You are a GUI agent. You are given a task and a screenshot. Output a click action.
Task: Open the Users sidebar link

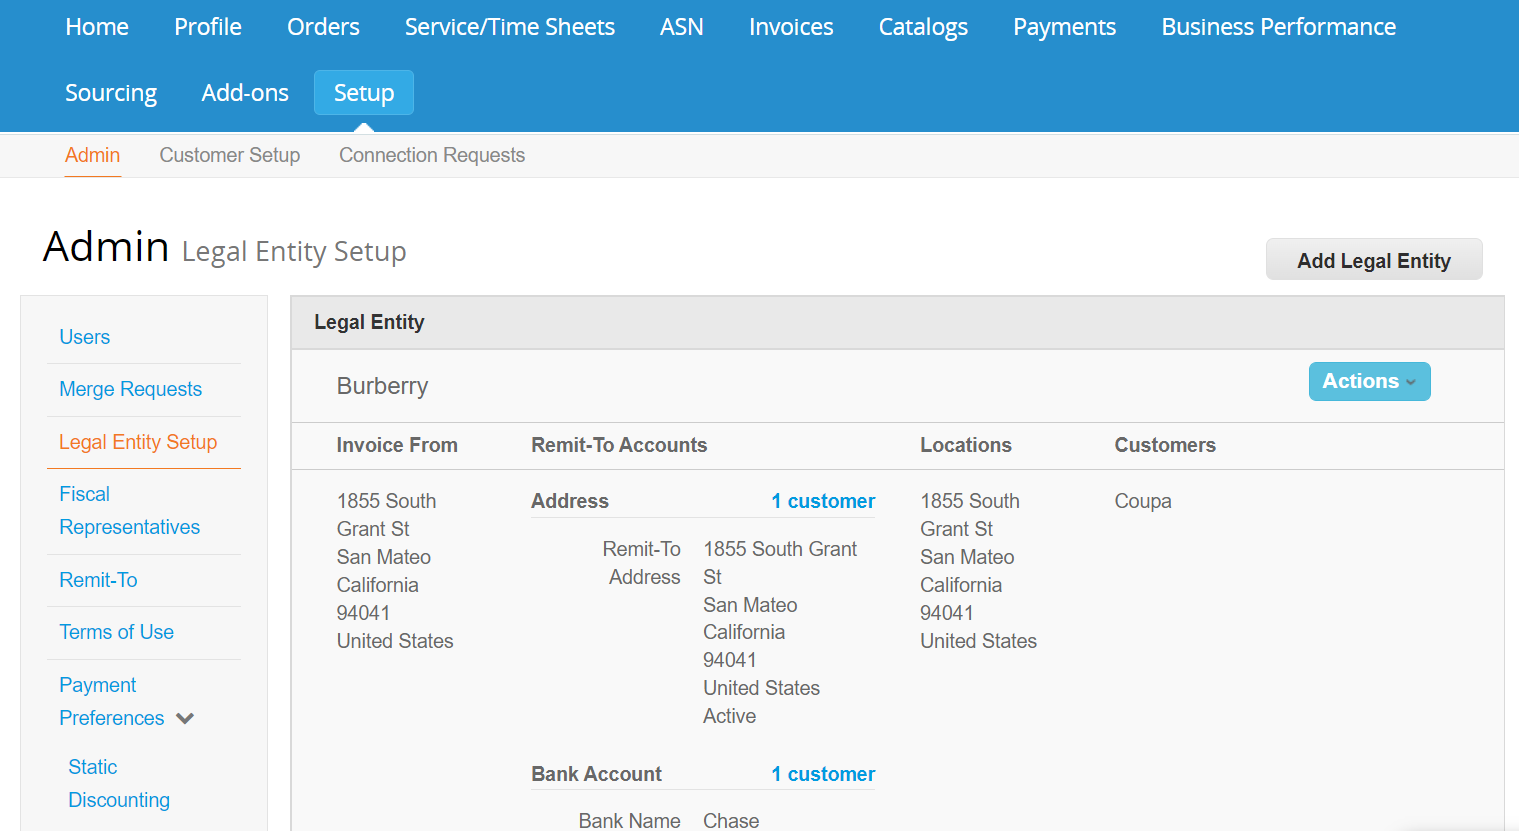85,337
